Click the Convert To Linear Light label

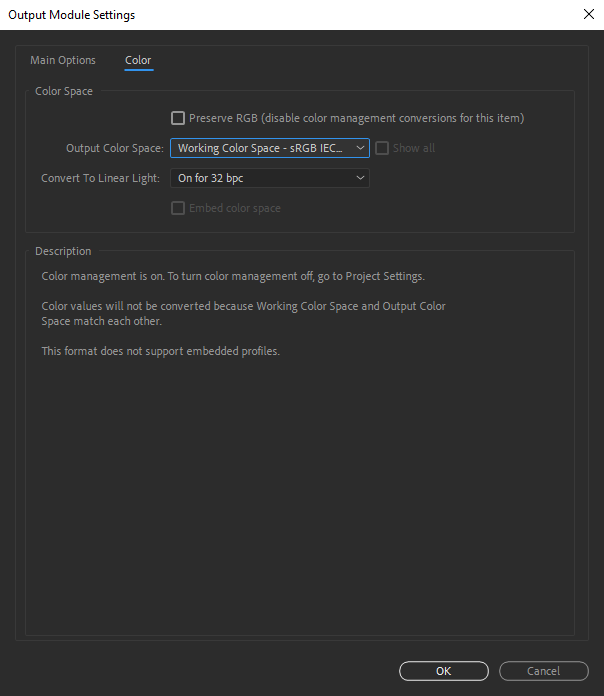click(x=100, y=178)
